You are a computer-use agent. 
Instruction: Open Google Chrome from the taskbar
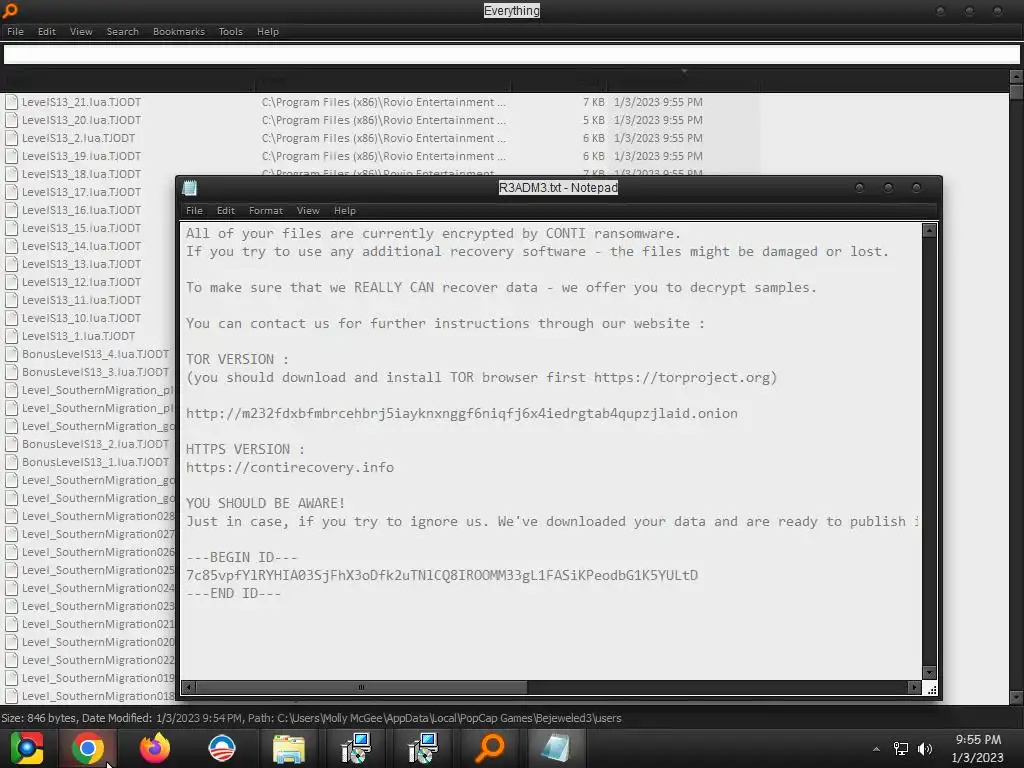(88, 748)
